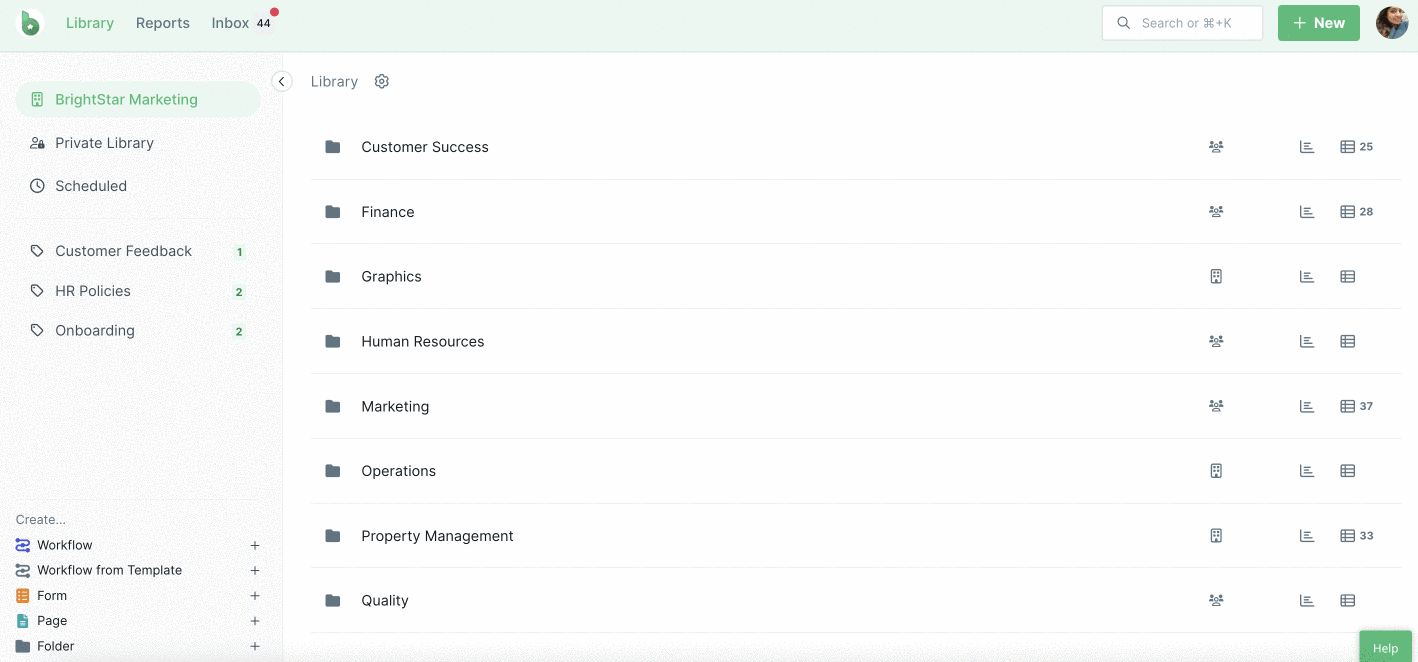This screenshot has width=1418, height=662.
Task: Click the green New button
Action: point(1318,22)
